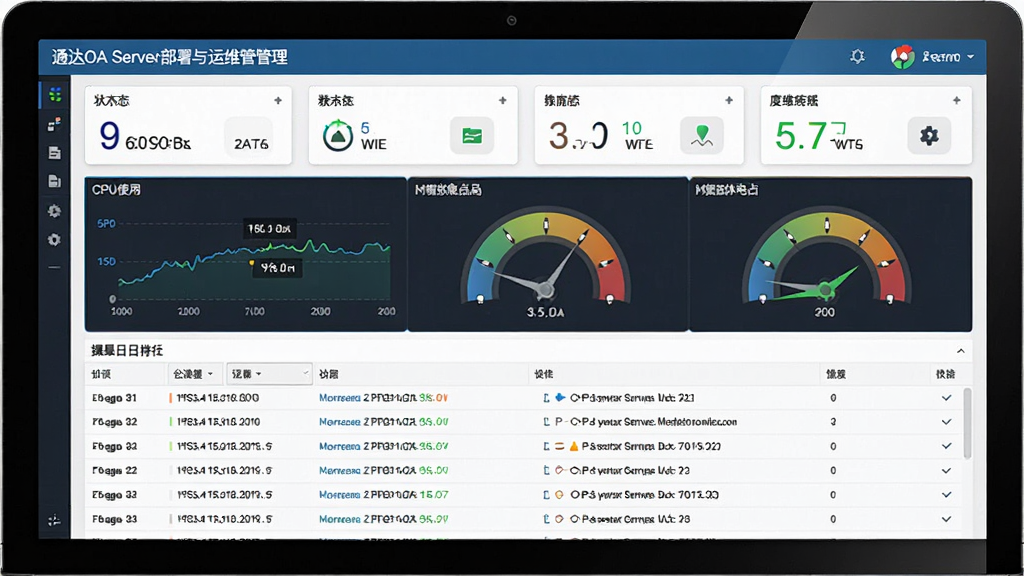Collapse the ranking table panel with top chevron

pos(961,351)
